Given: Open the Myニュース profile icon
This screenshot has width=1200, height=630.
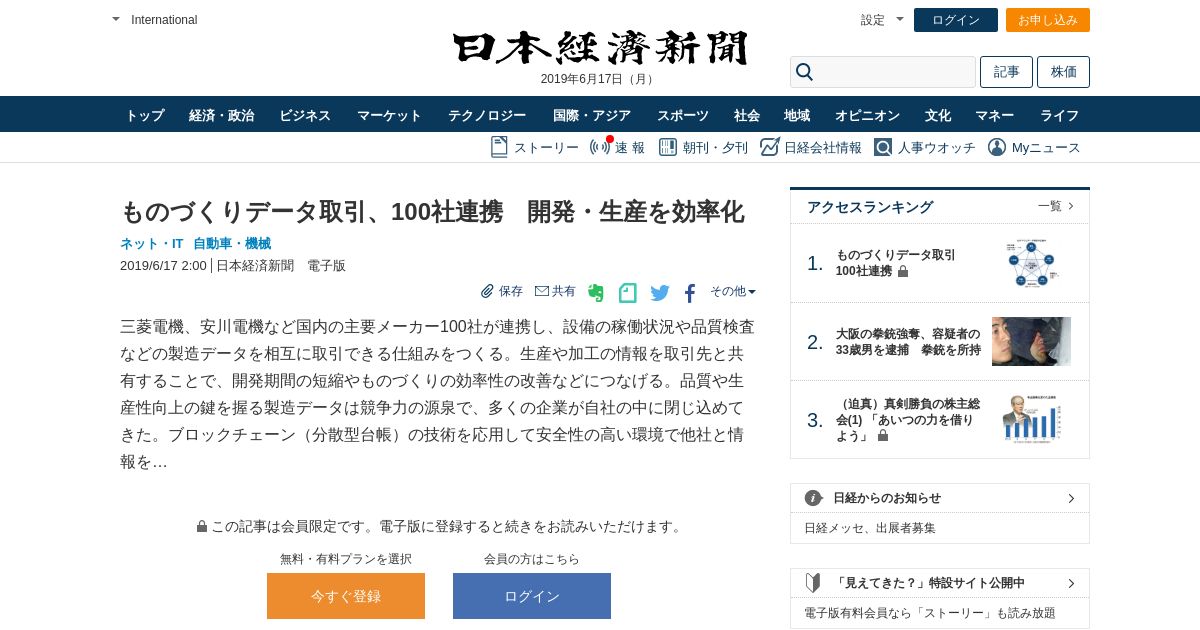Looking at the screenshot, I should (x=997, y=147).
